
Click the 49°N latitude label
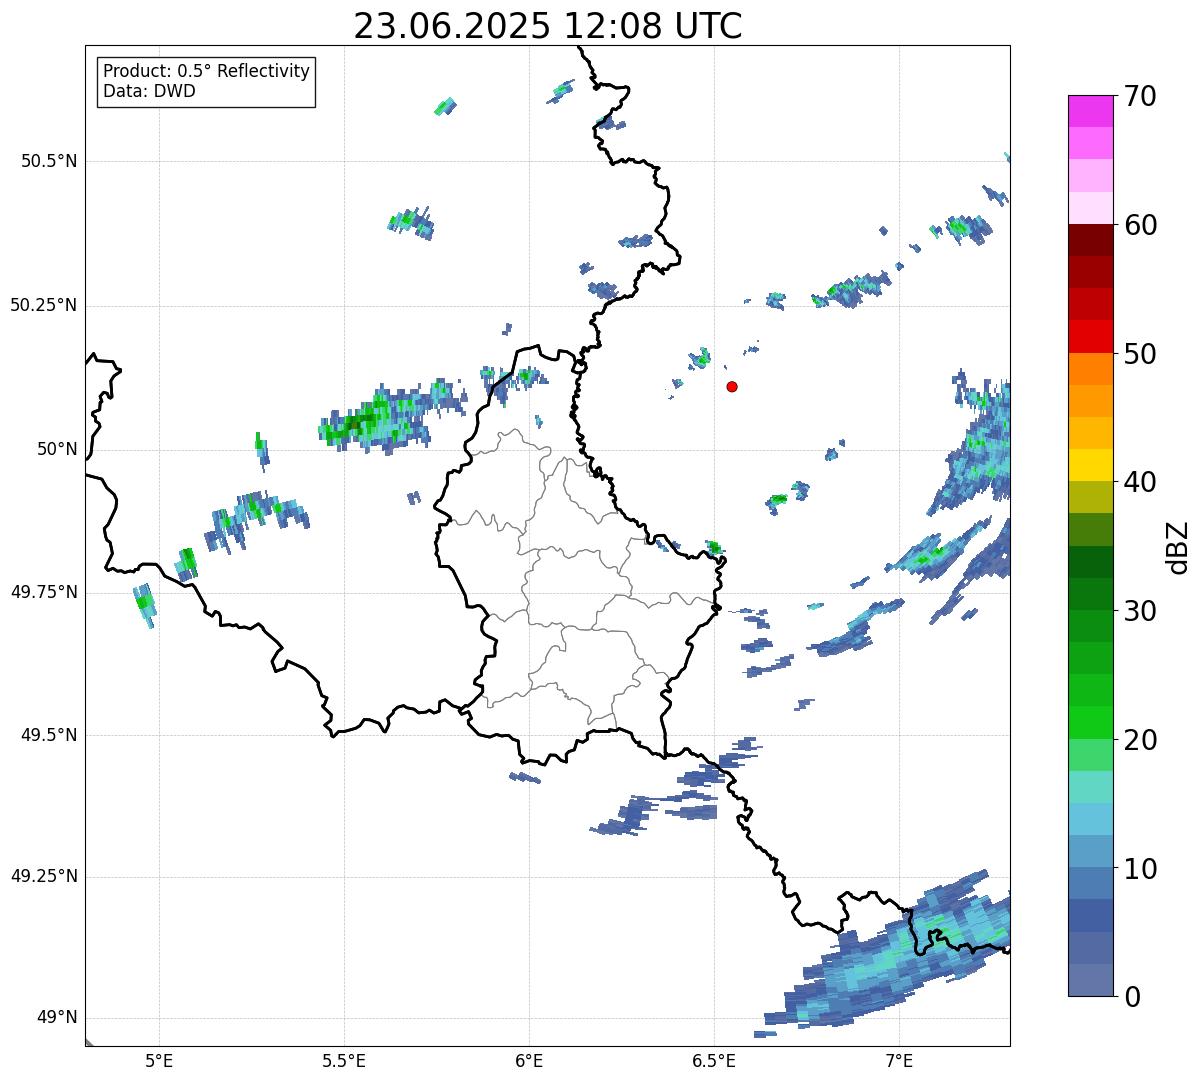tap(57, 1018)
